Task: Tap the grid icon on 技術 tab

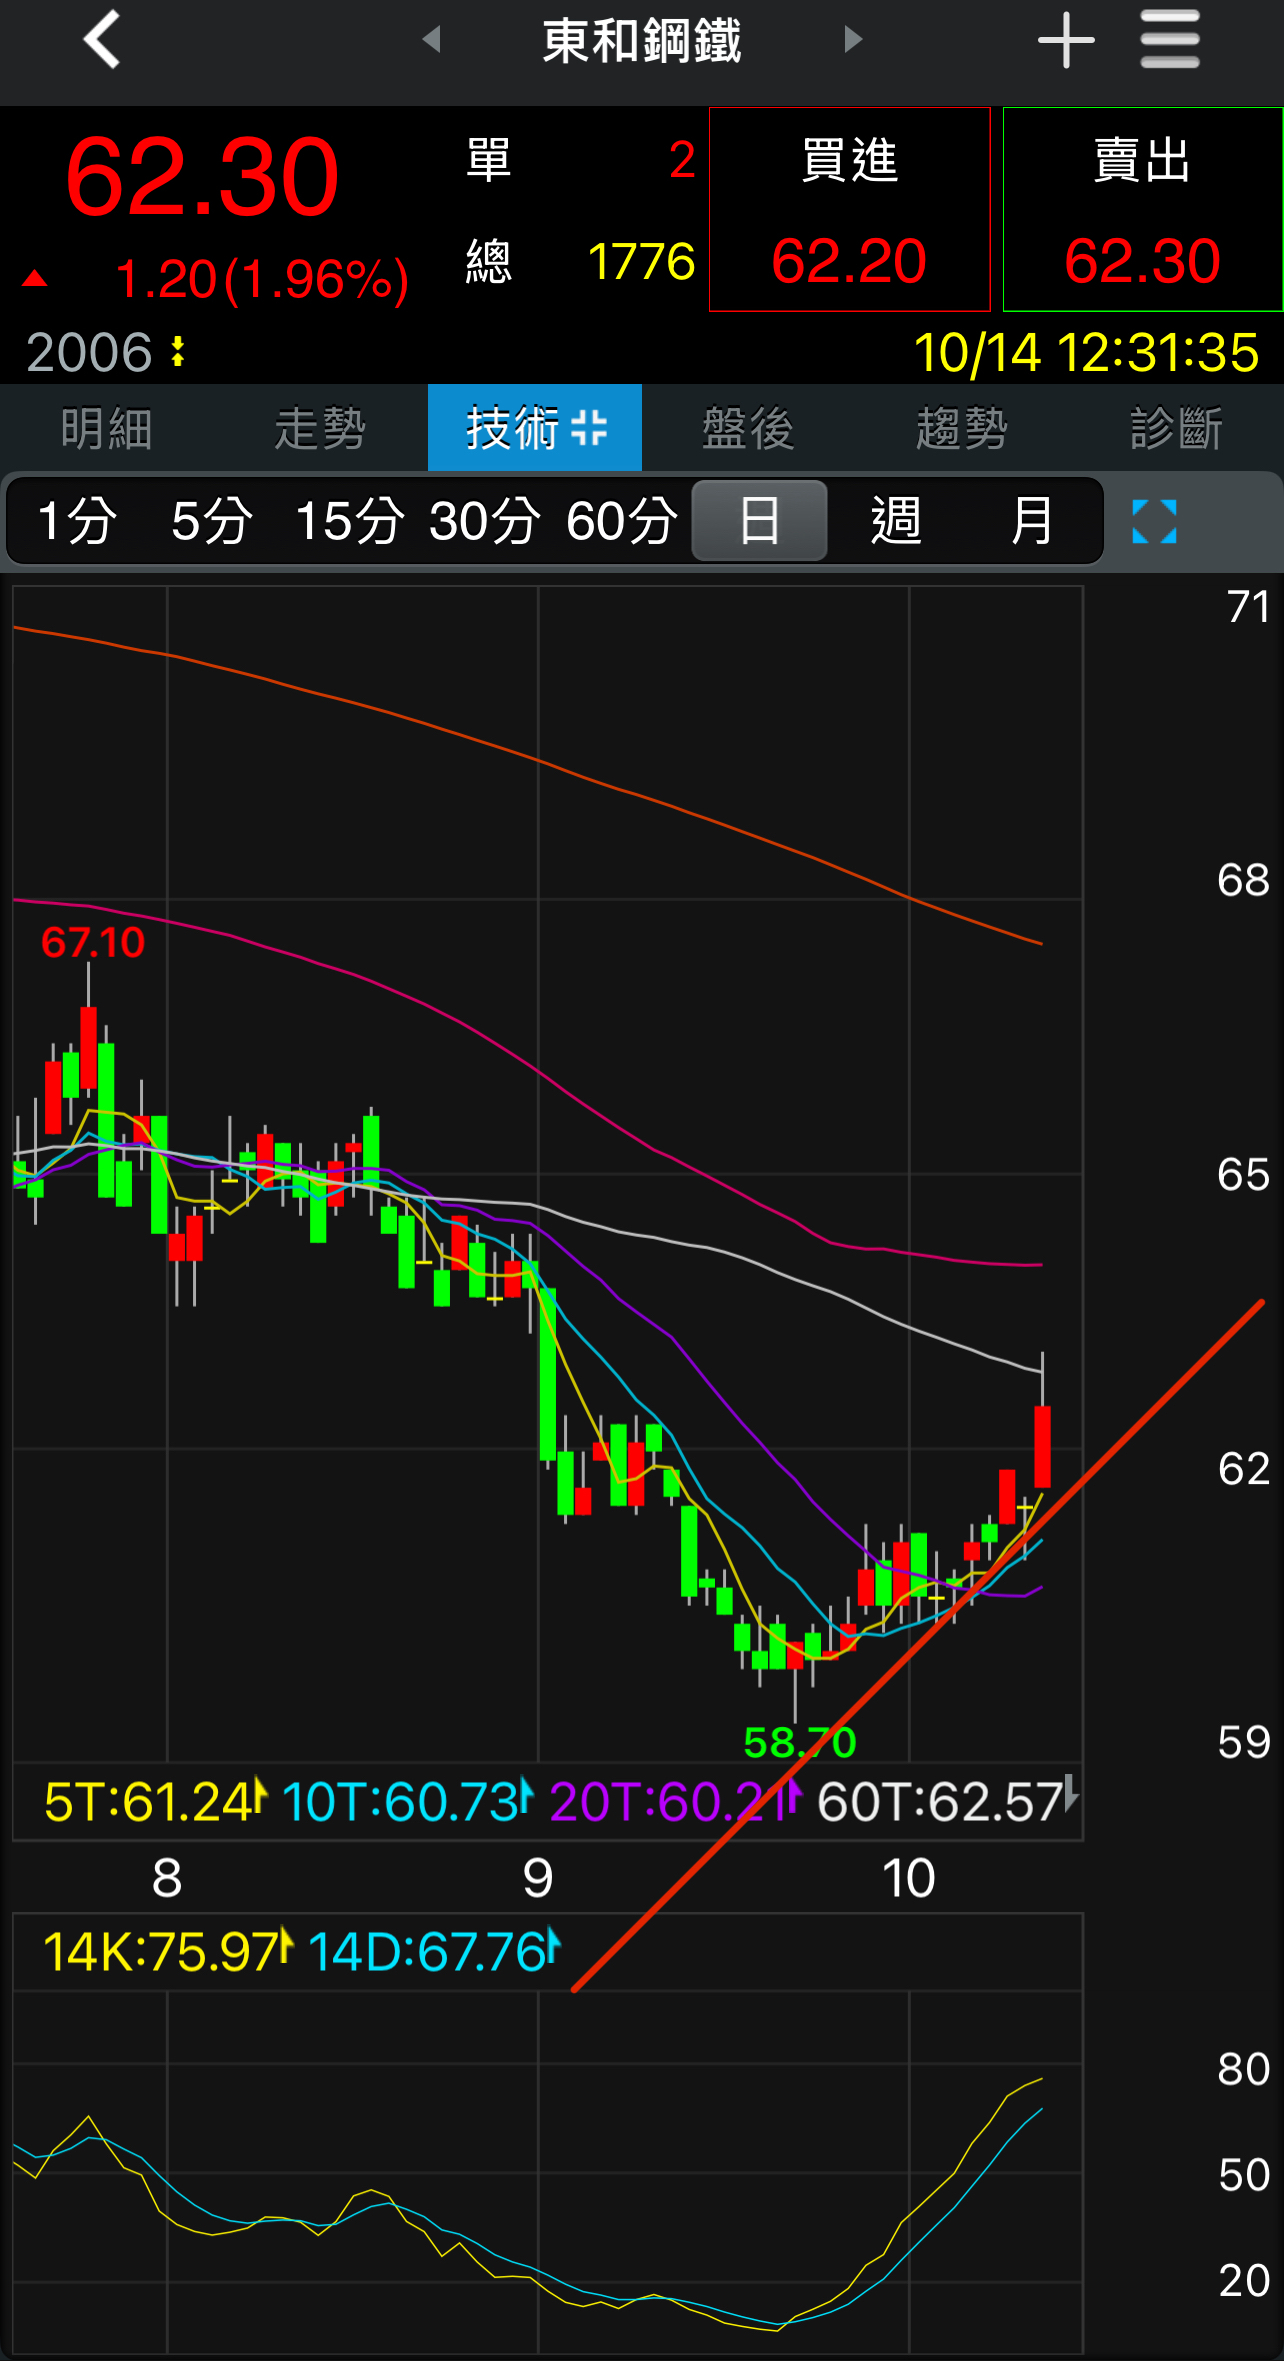Action: coord(589,428)
